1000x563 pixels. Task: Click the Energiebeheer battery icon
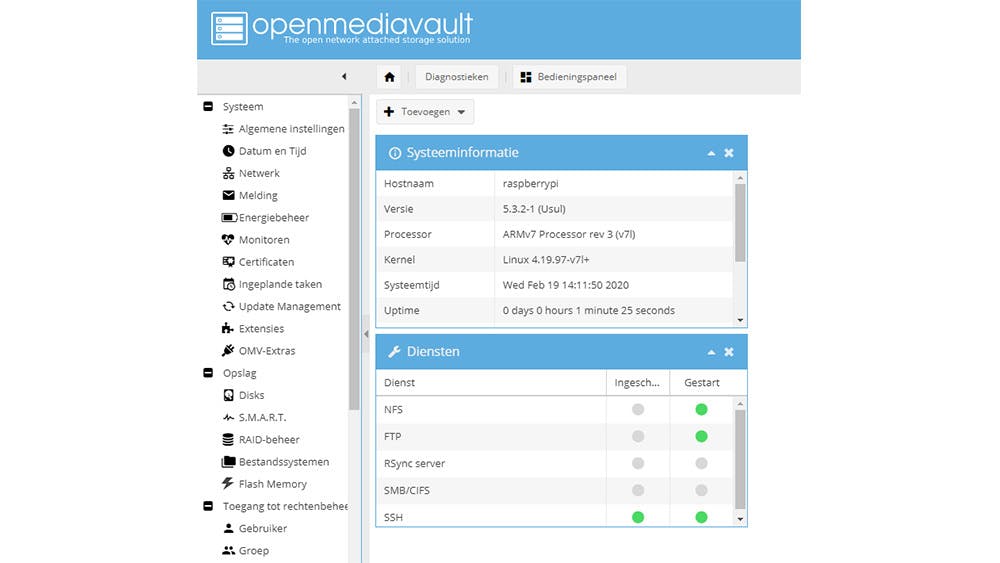[229, 217]
